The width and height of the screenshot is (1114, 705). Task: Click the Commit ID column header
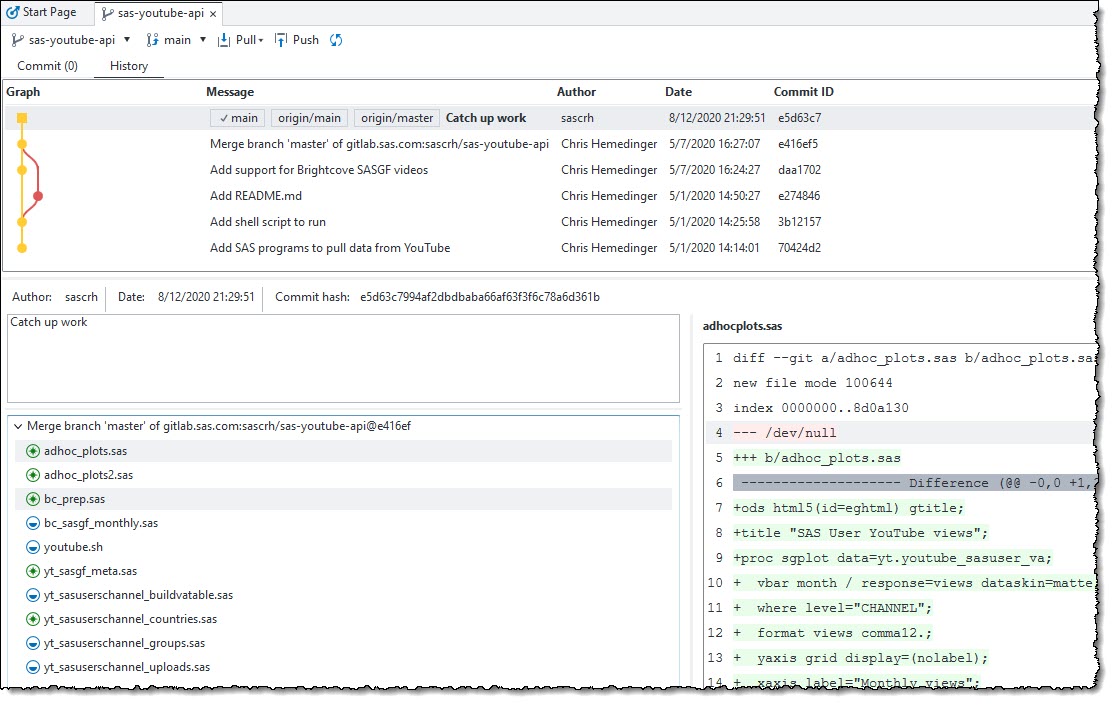coord(803,92)
